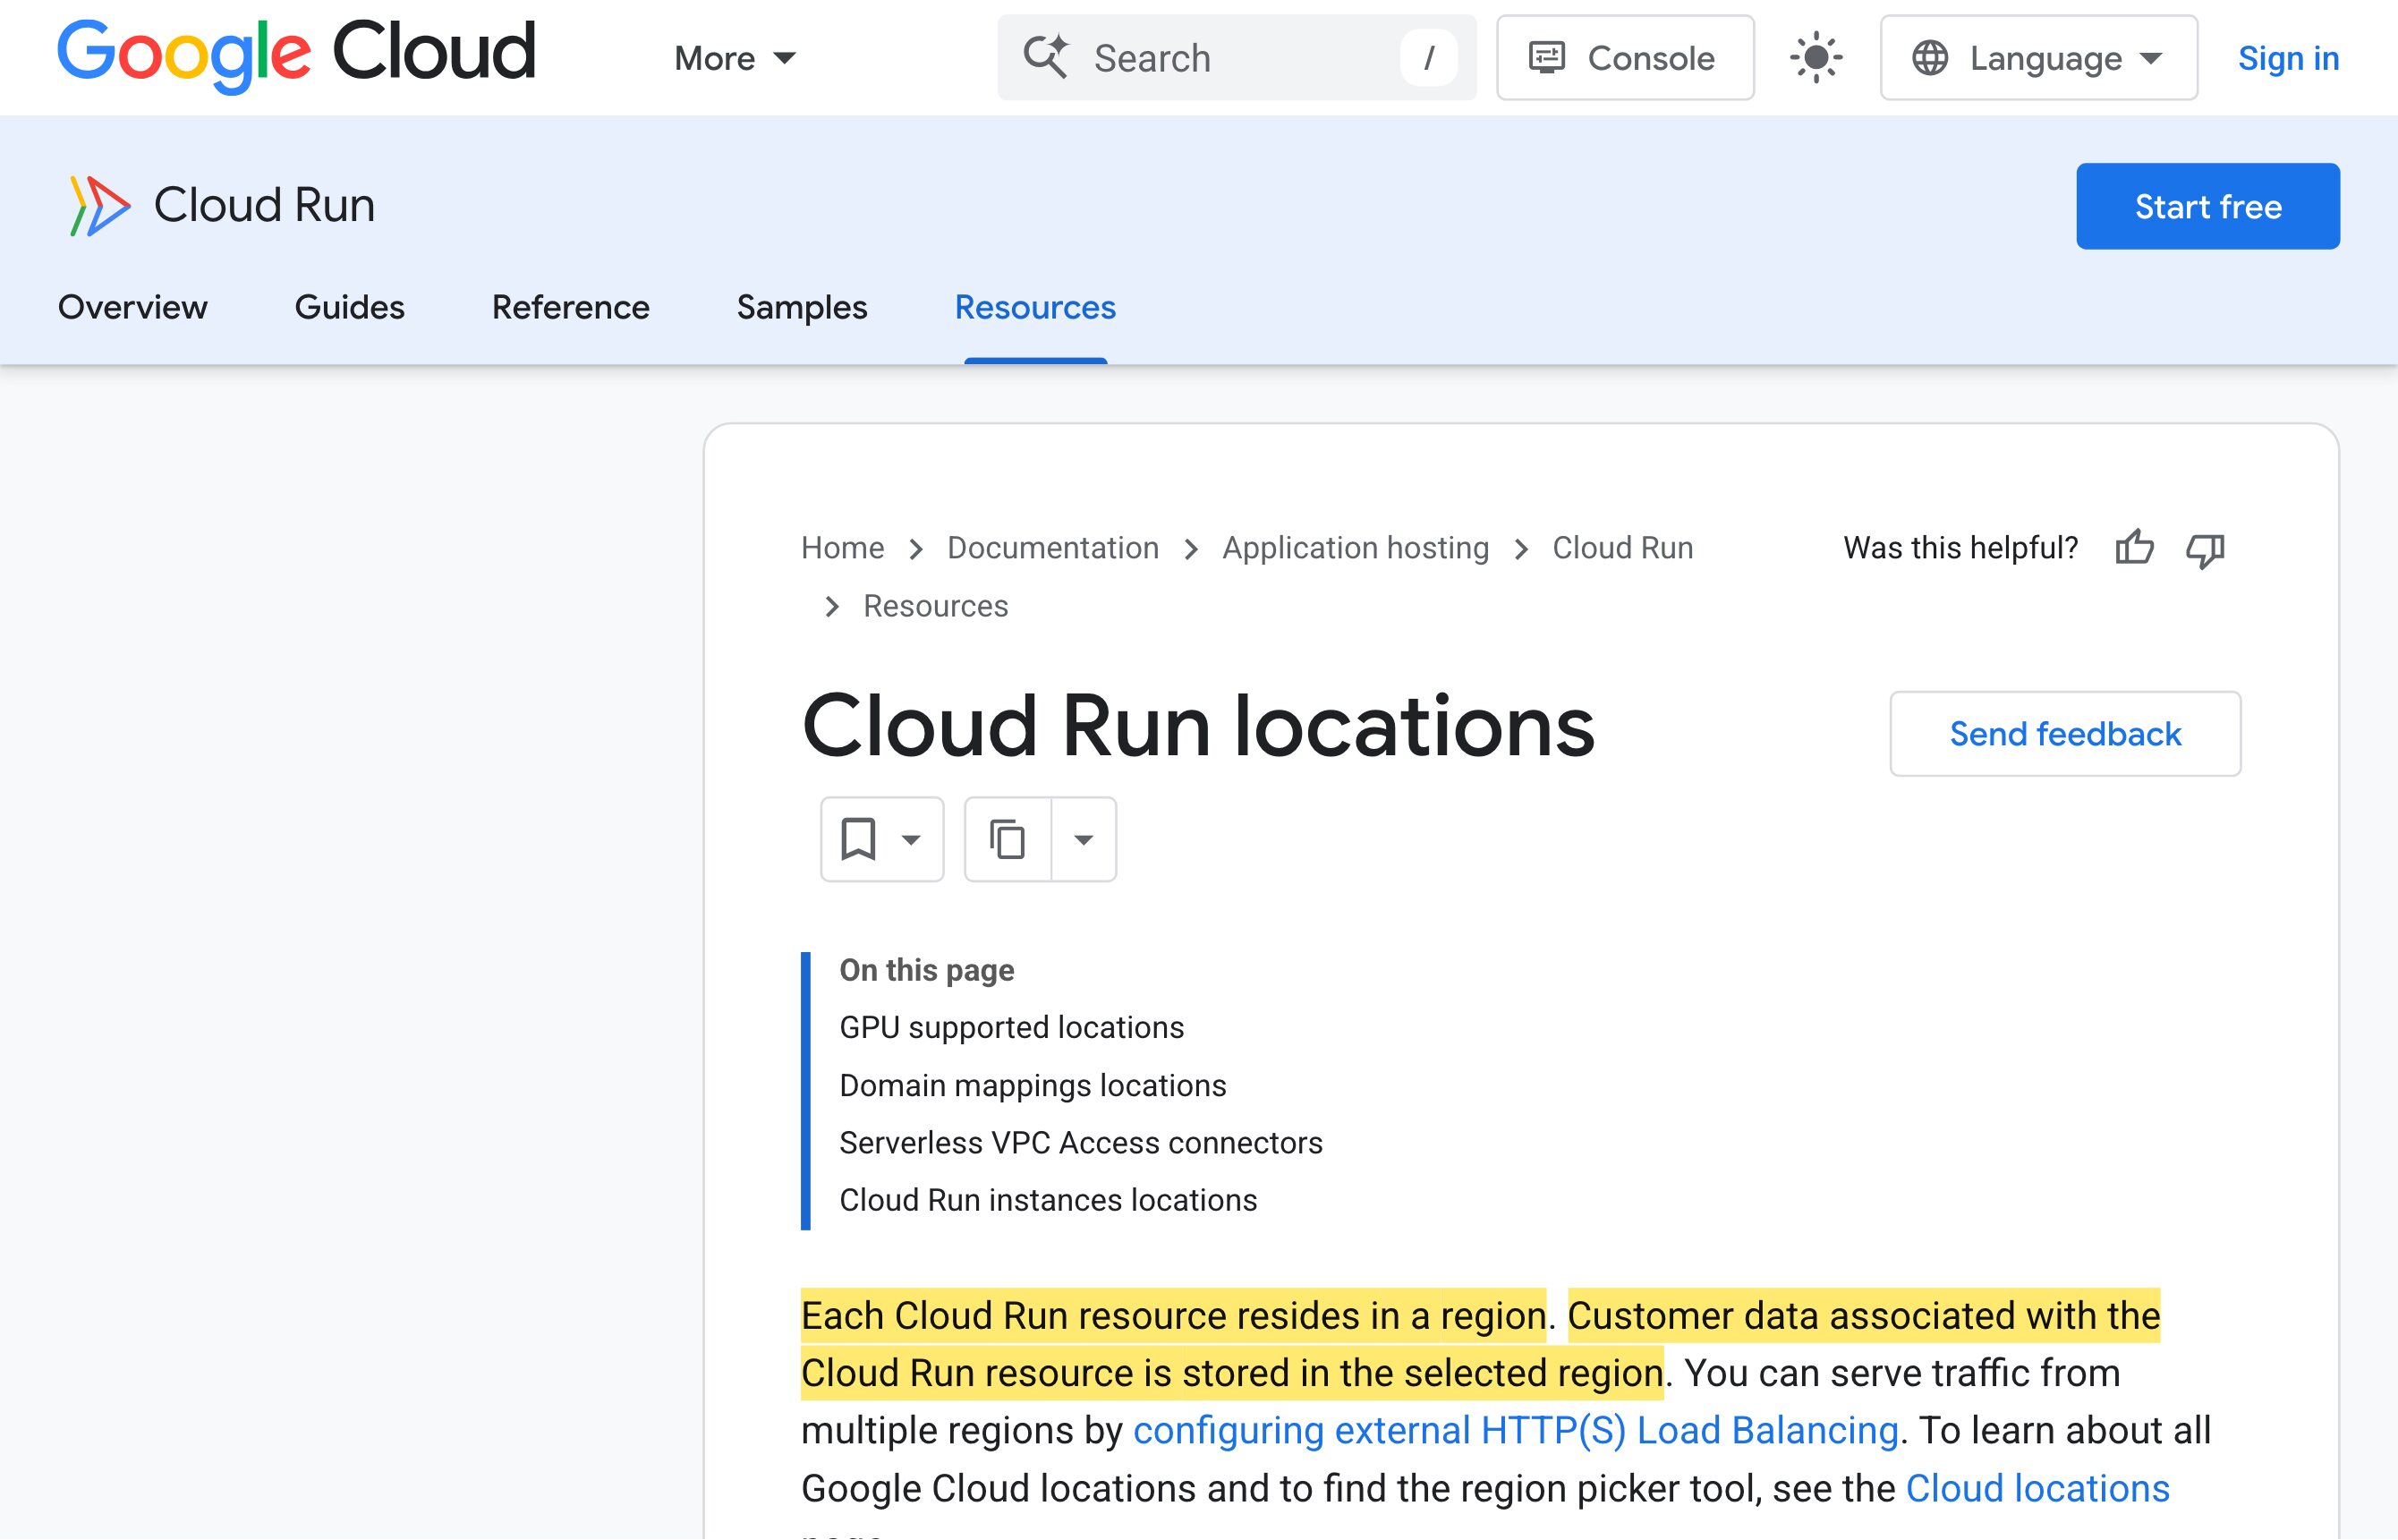Image resolution: width=2398 pixels, height=1540 pixels.
Task: Click the globe icon in Language button
Action: pyautogui.click(x=1930, y=58)
